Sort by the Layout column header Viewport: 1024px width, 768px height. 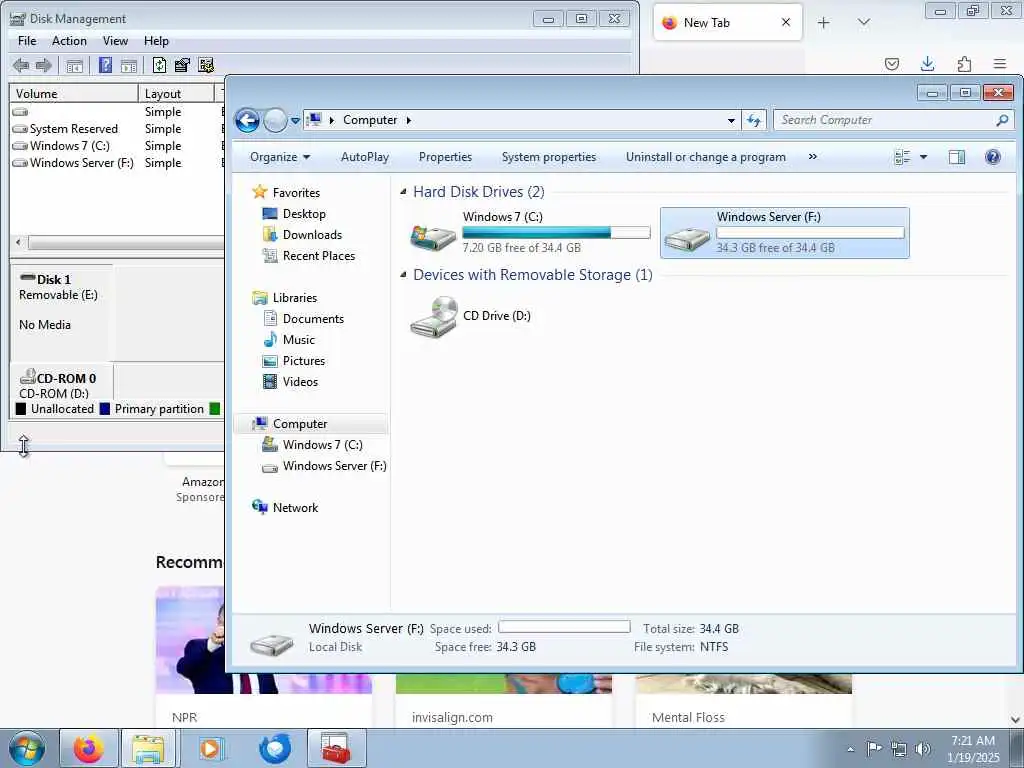[176, 93]
